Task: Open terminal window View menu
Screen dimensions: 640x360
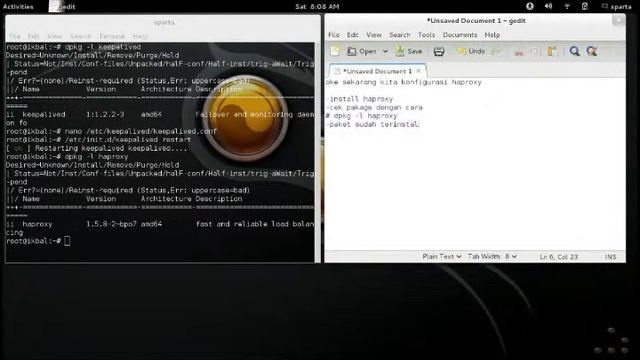Action: [x=54, y=36]
